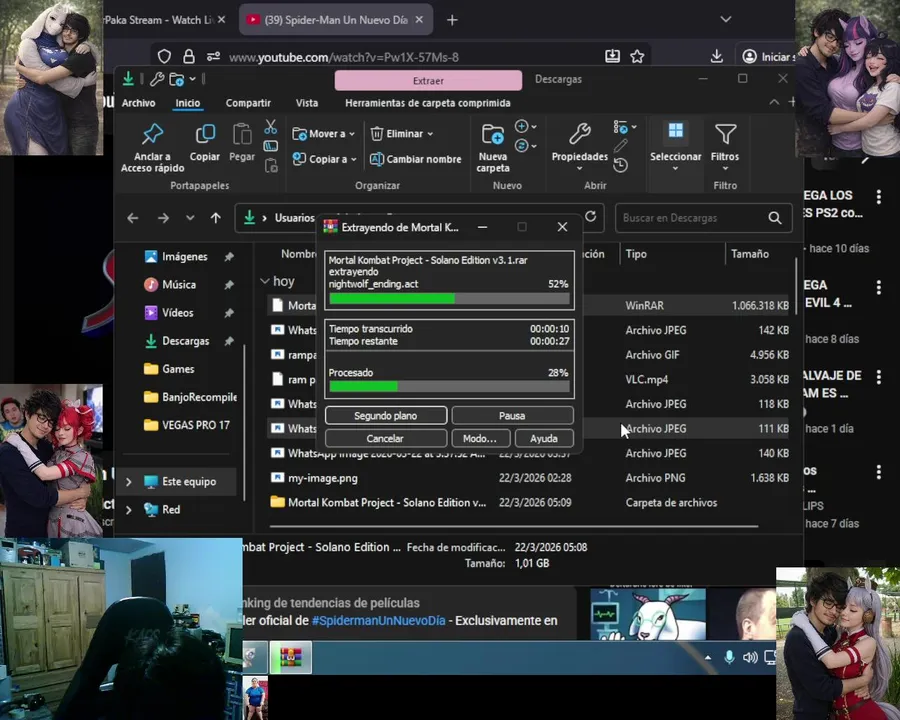Click Ayuda in WinRAR dialog

pos(544,439)
